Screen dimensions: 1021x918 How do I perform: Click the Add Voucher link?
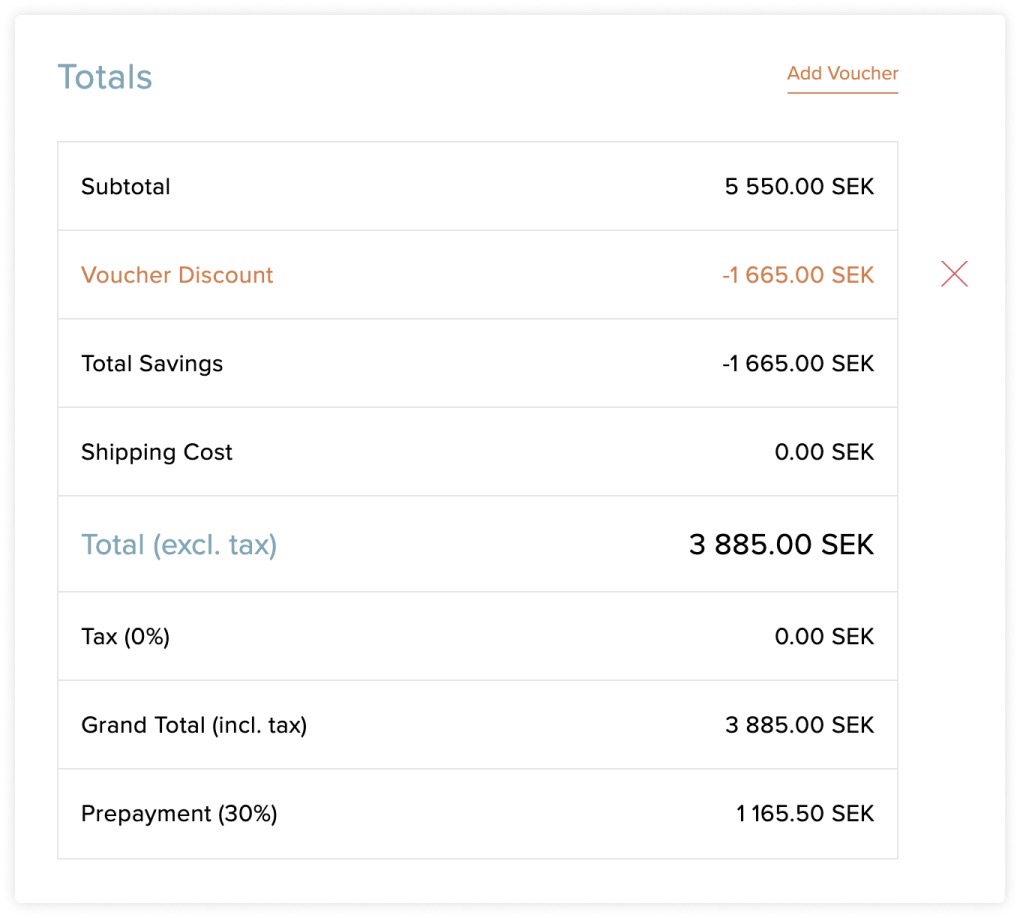(x=842, y=73)
